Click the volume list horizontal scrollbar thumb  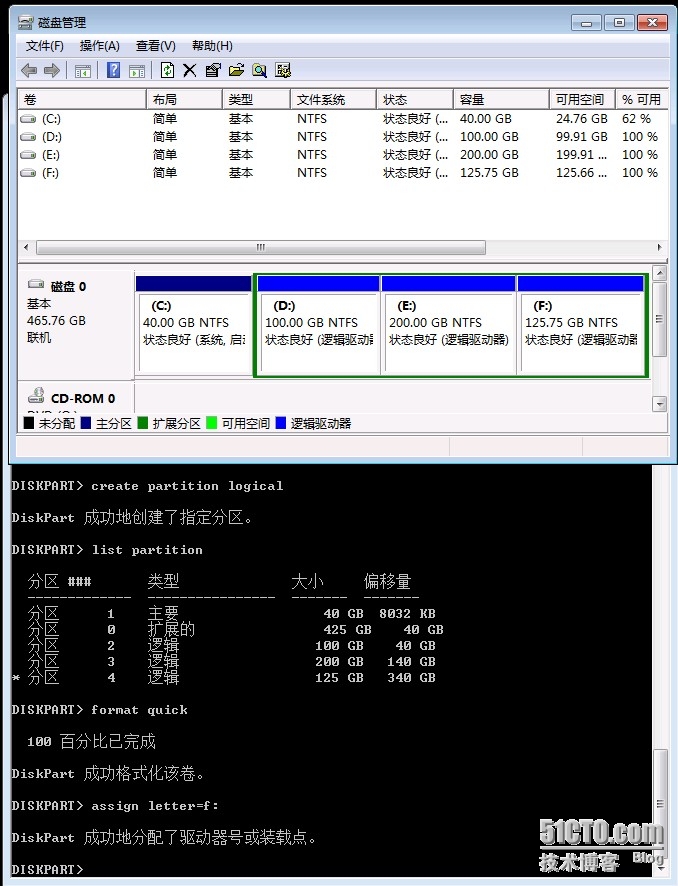[x=260, y=247]
